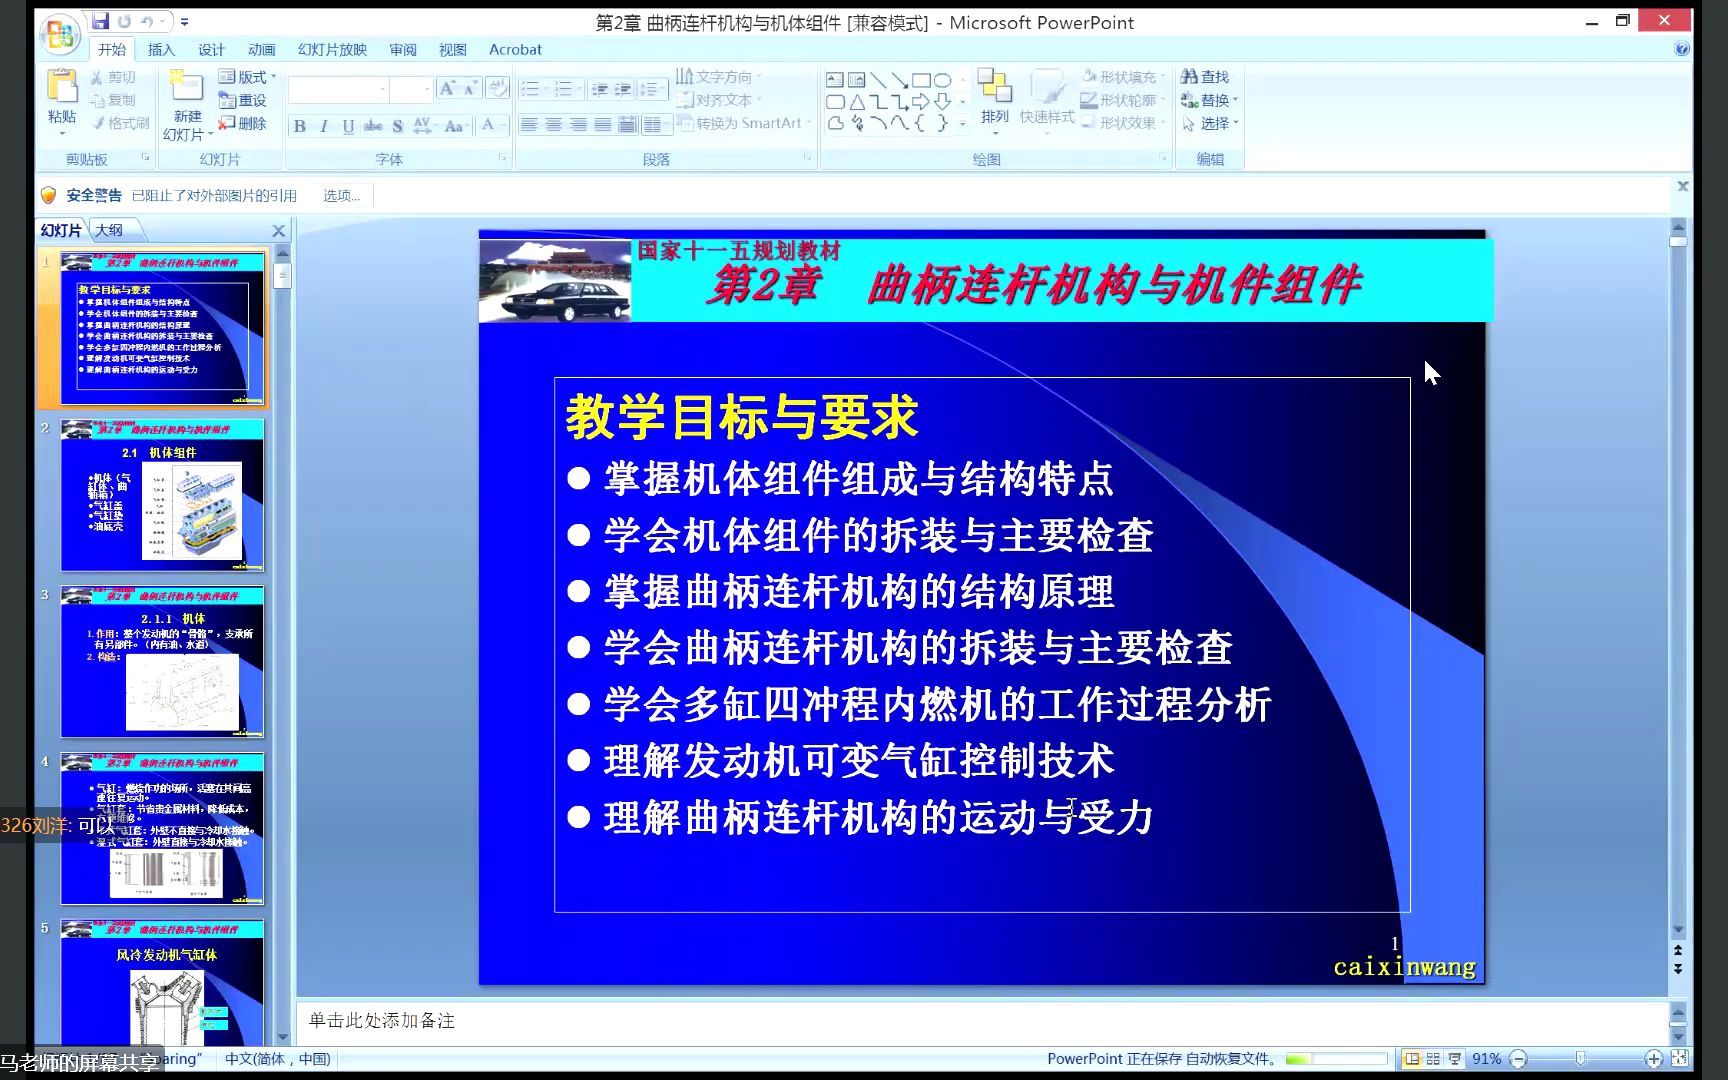Image resolution: width=1728 pixels, height=1080 pixels.
Task: Save the presentation from quick access toolbar
Action: [x=100, y=21]
